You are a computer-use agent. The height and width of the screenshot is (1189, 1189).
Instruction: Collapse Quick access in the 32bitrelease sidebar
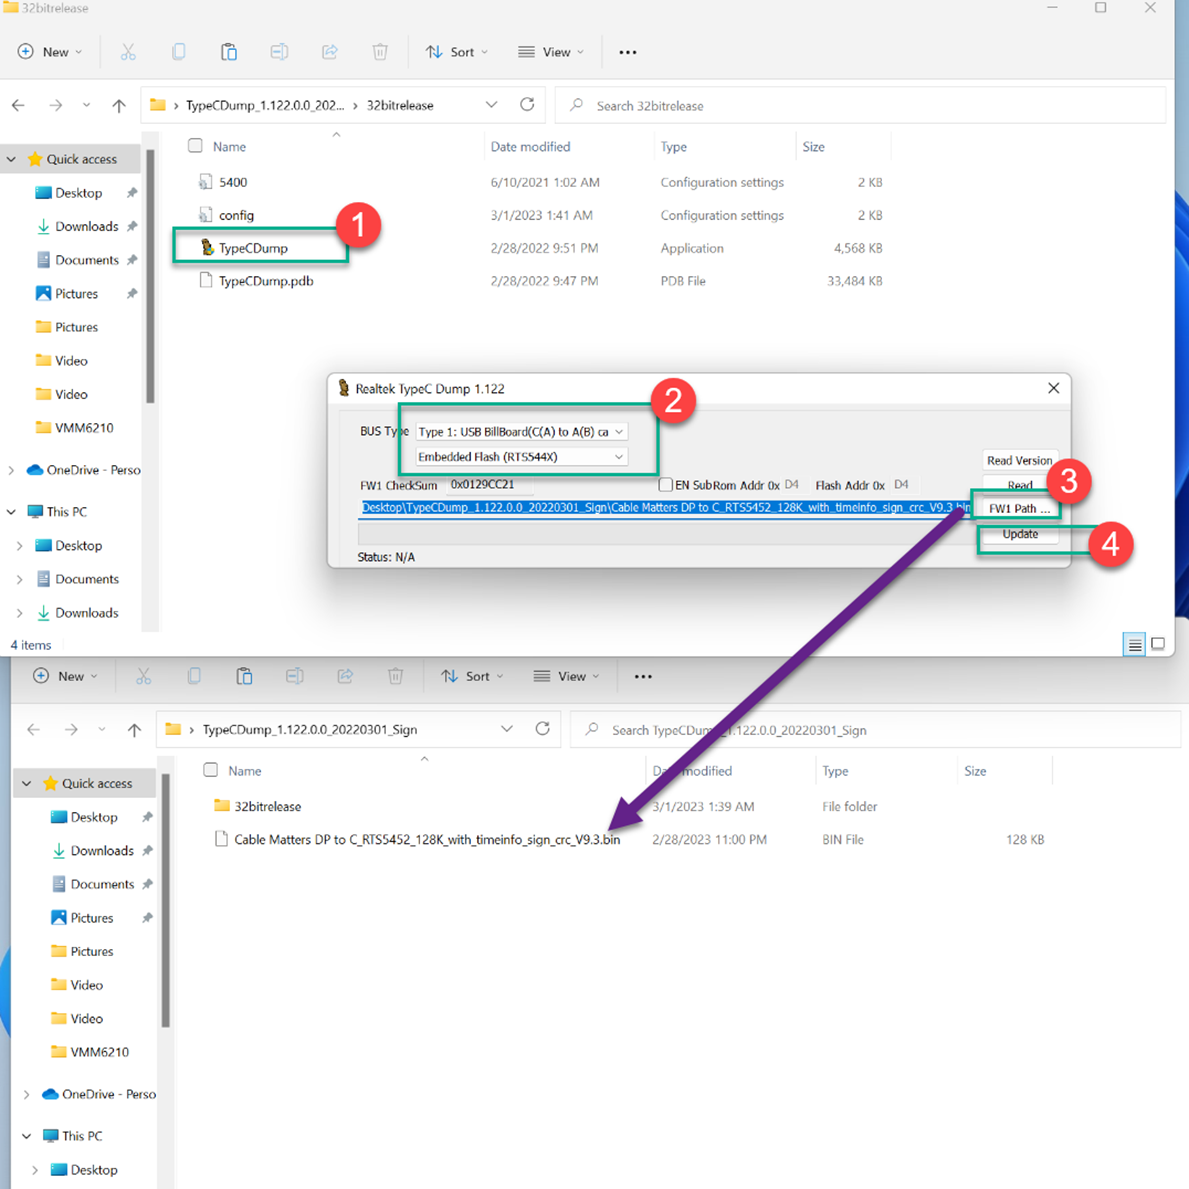(x=11, y=159)
